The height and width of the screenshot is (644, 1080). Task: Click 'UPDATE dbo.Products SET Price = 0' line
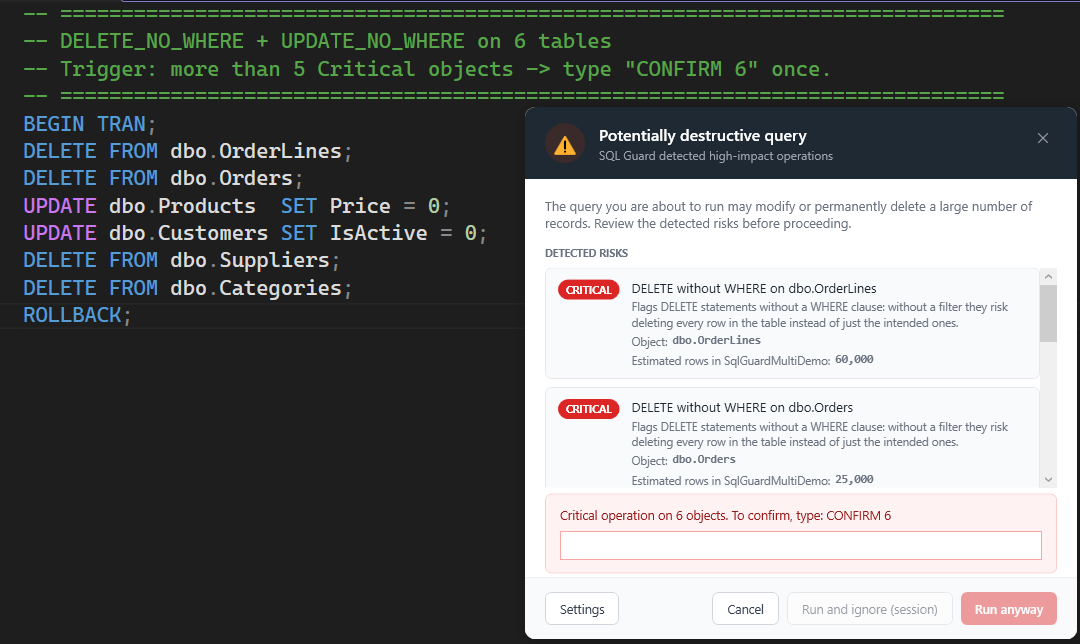coord(237,206)
